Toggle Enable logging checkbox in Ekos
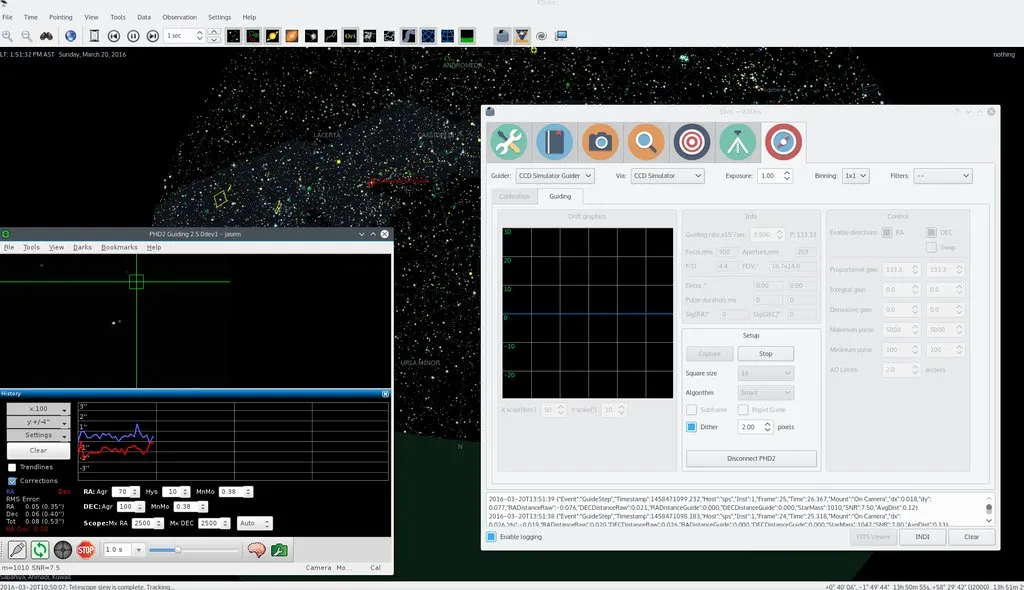This screenshot has width=1024, height=590. tap(491, 537)
